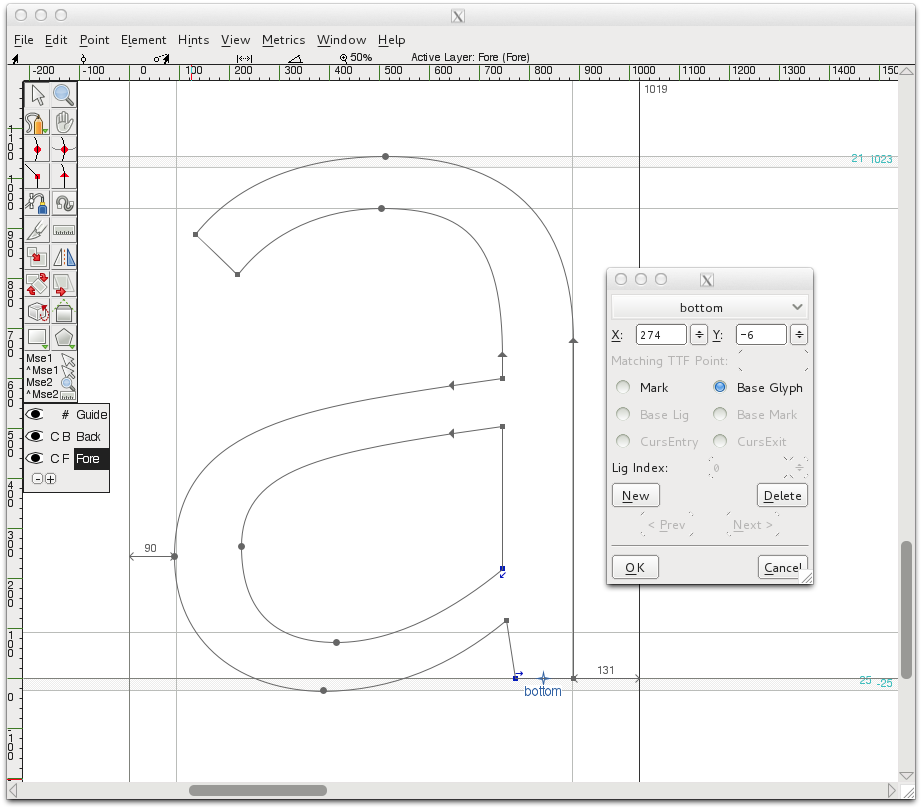This screenshot has width=922, height=809.
Task: Open the 'bottom' anchor class dropdown
Action: point(710,307)
